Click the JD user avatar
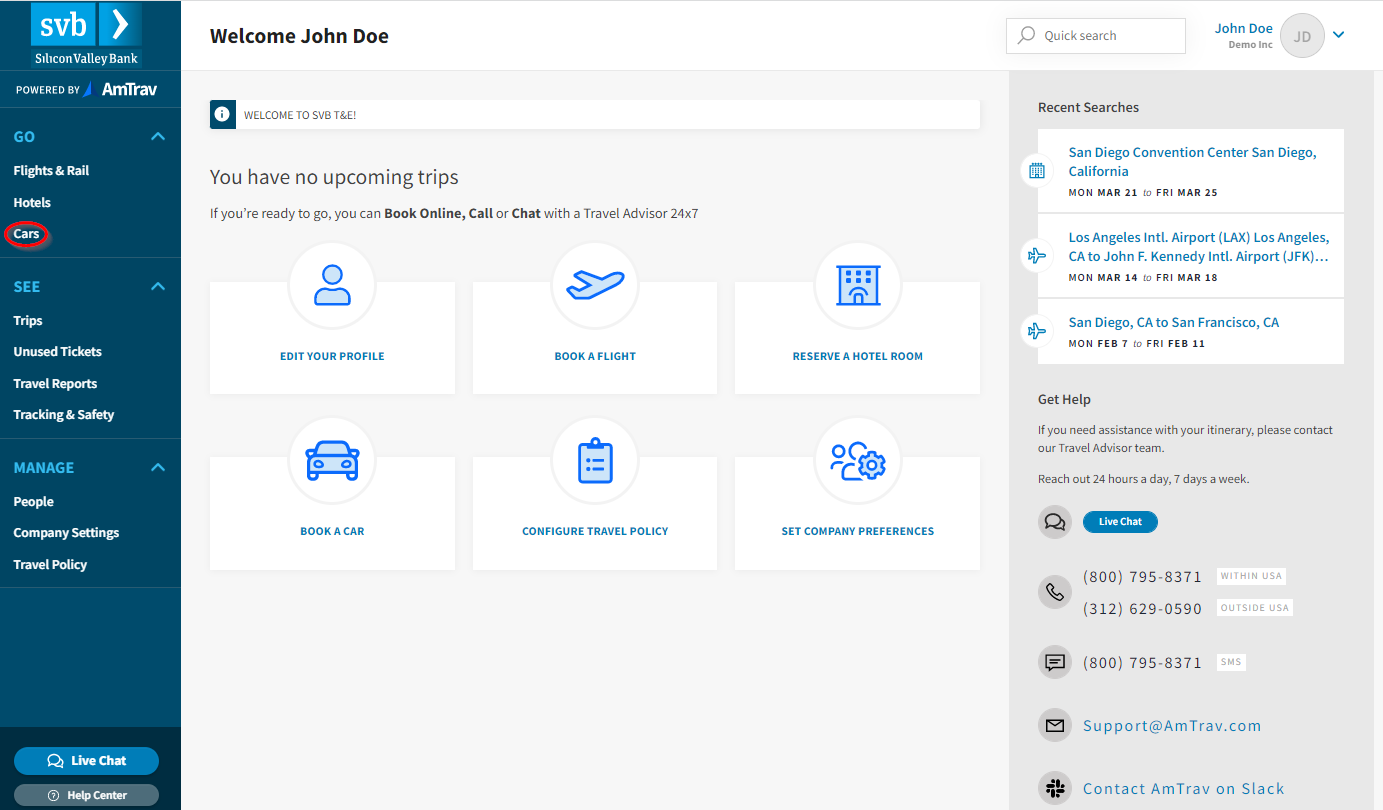Screen dimensions: 1383x810 pyautogui.click(x=1302, y=36)
